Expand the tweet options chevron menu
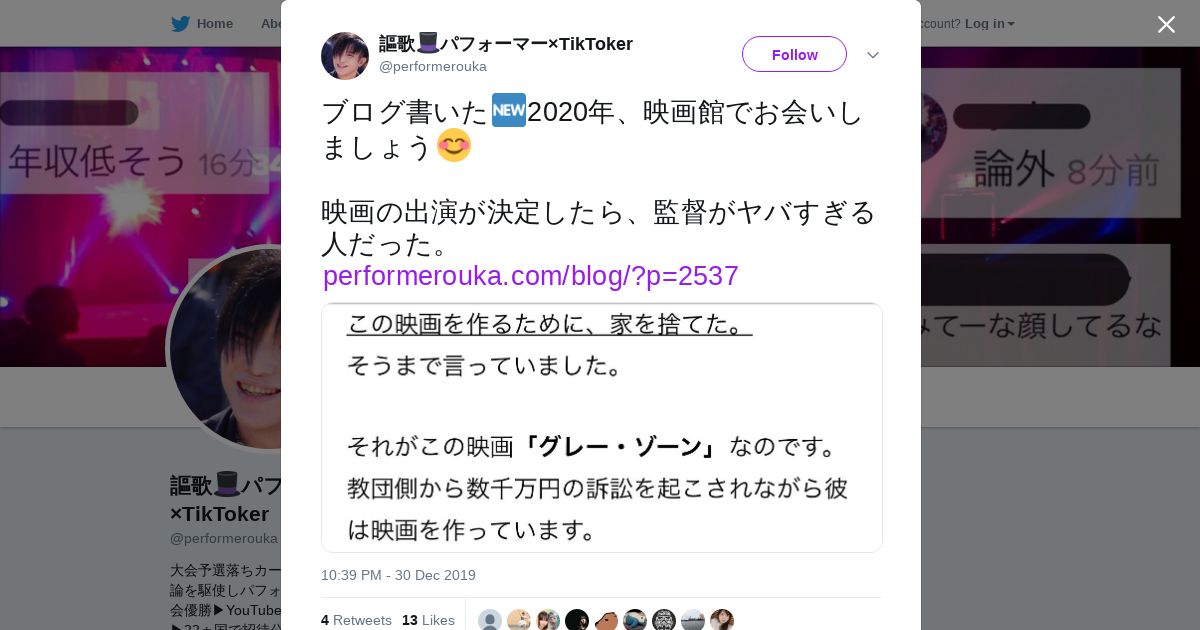 872,55
